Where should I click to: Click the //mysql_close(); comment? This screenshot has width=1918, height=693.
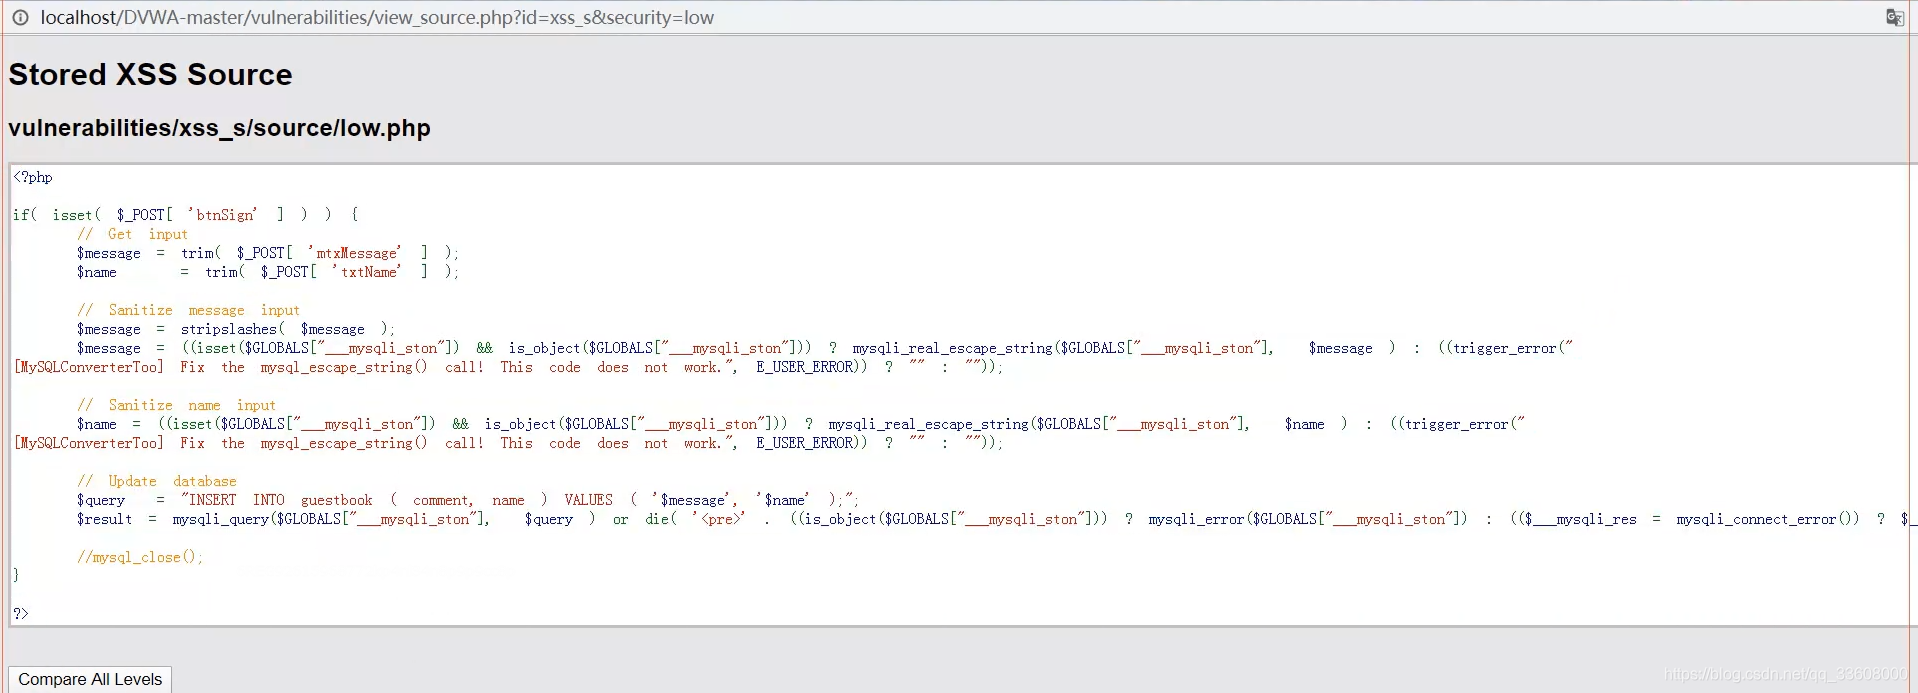click(x=140, y=557)
